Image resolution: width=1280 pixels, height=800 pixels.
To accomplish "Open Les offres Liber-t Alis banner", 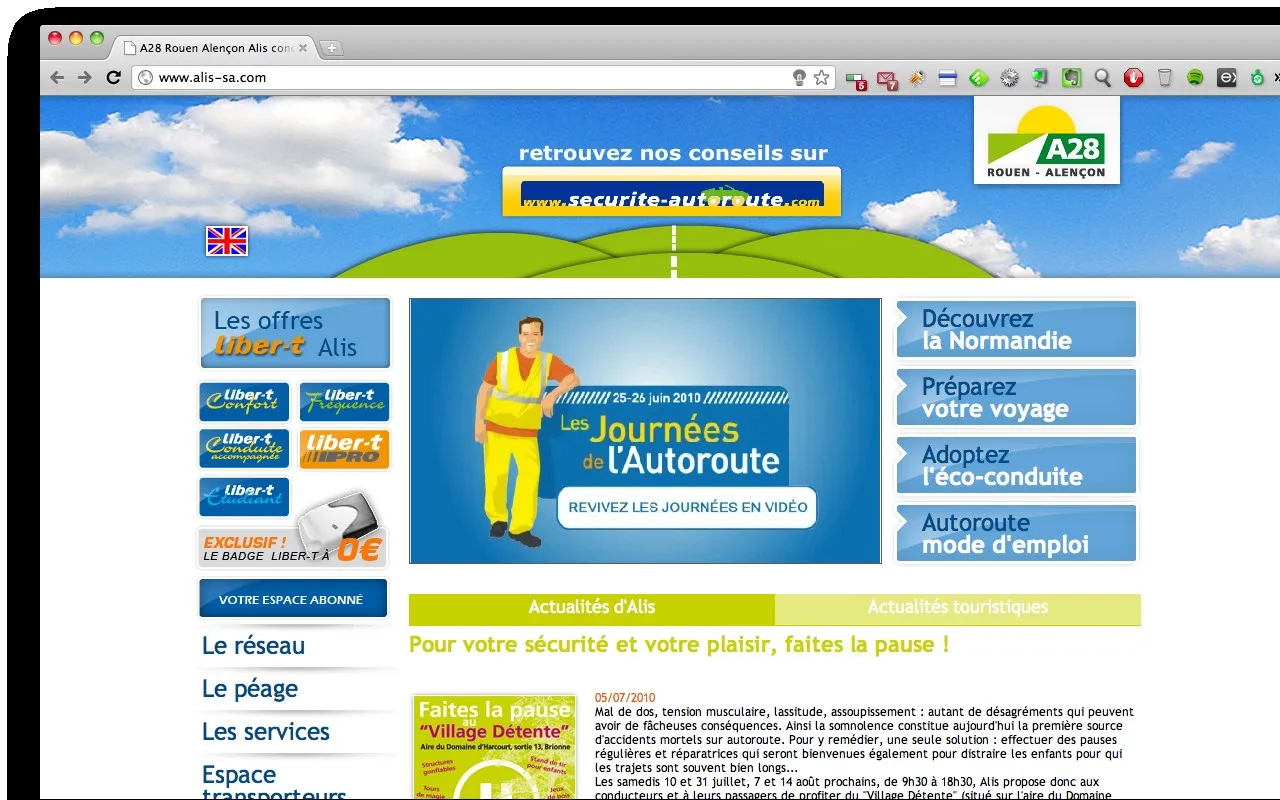I will point(295,333).
